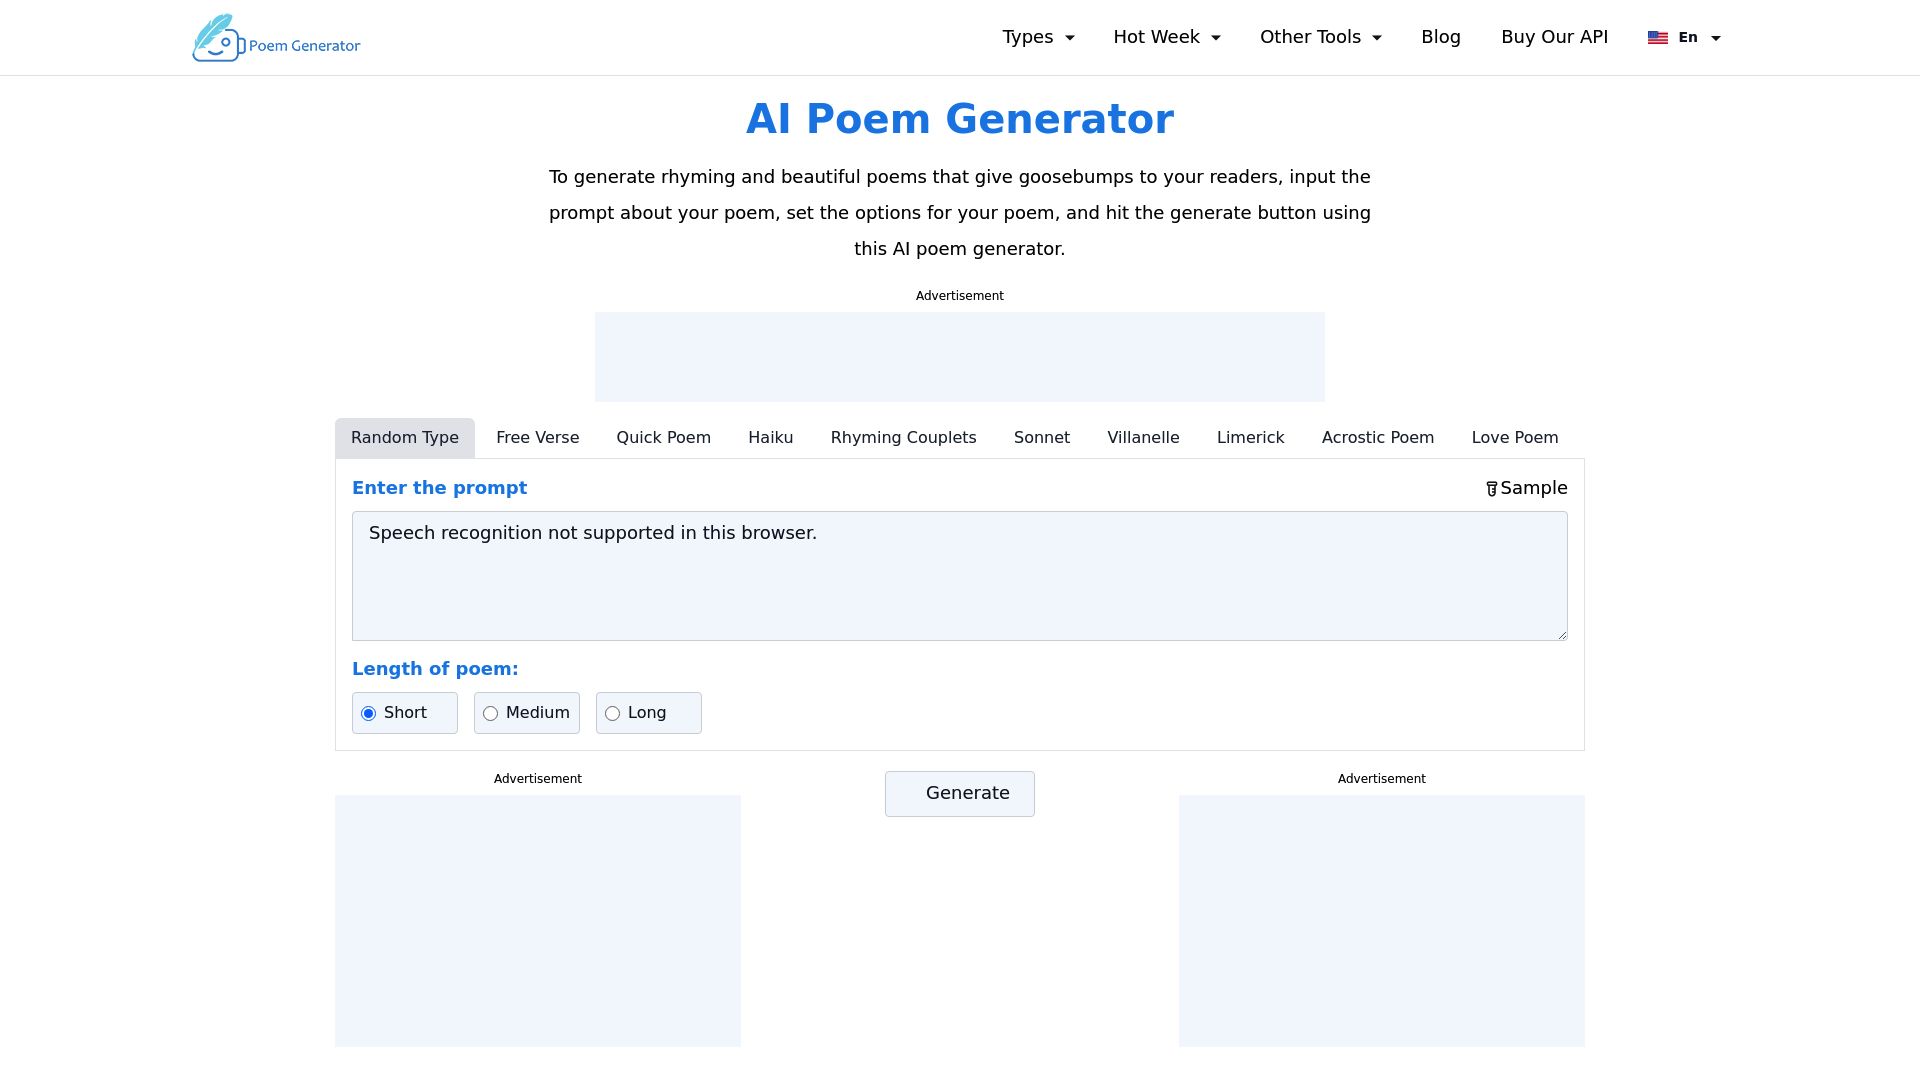Open the Love Poem tab

coord(1514,438)
